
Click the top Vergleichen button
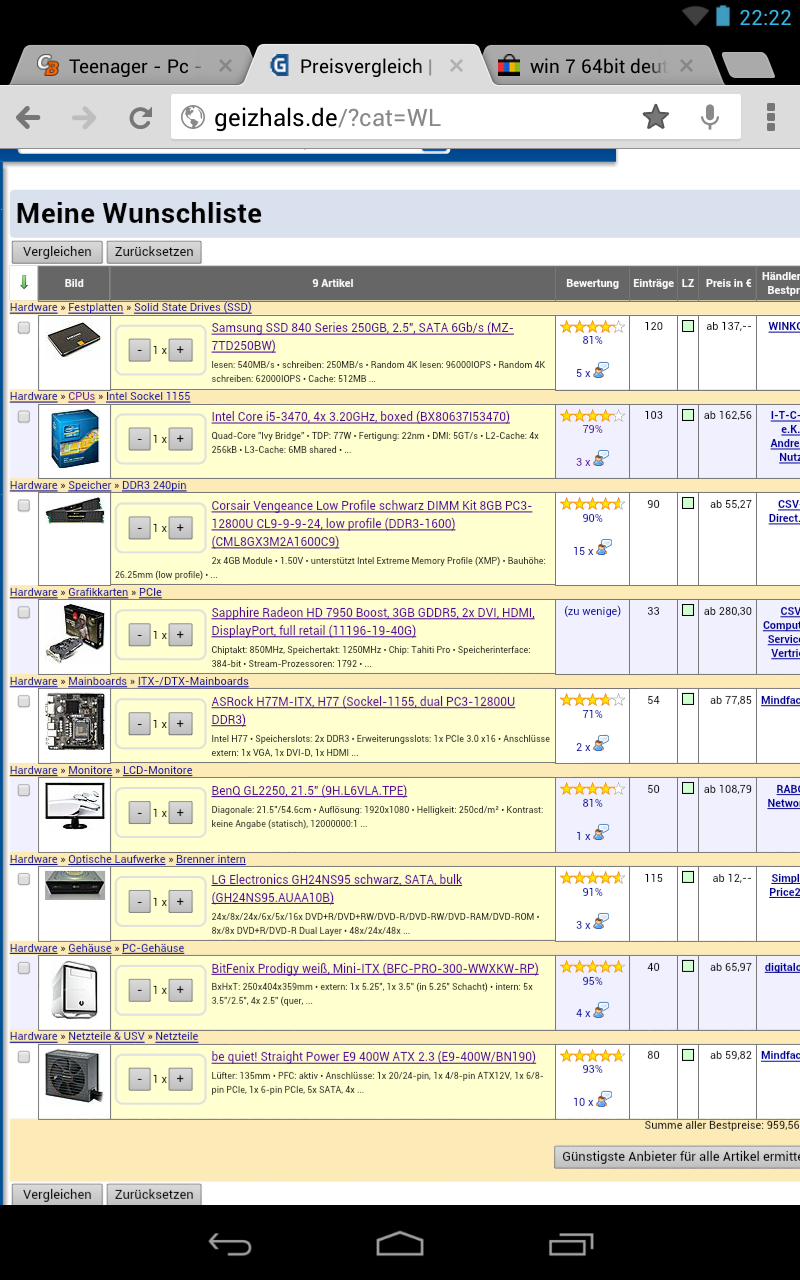point(57,252)
